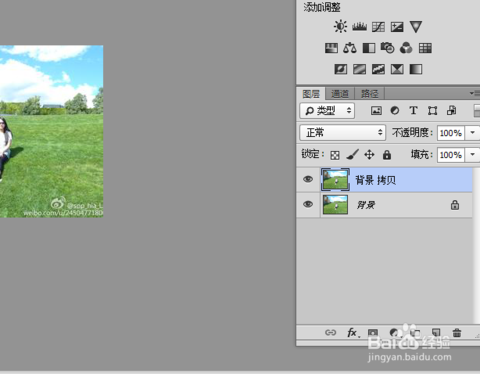Toggle lock position
Image resolution: width=480 pixels, height=374 pixels.
(369, 155)
